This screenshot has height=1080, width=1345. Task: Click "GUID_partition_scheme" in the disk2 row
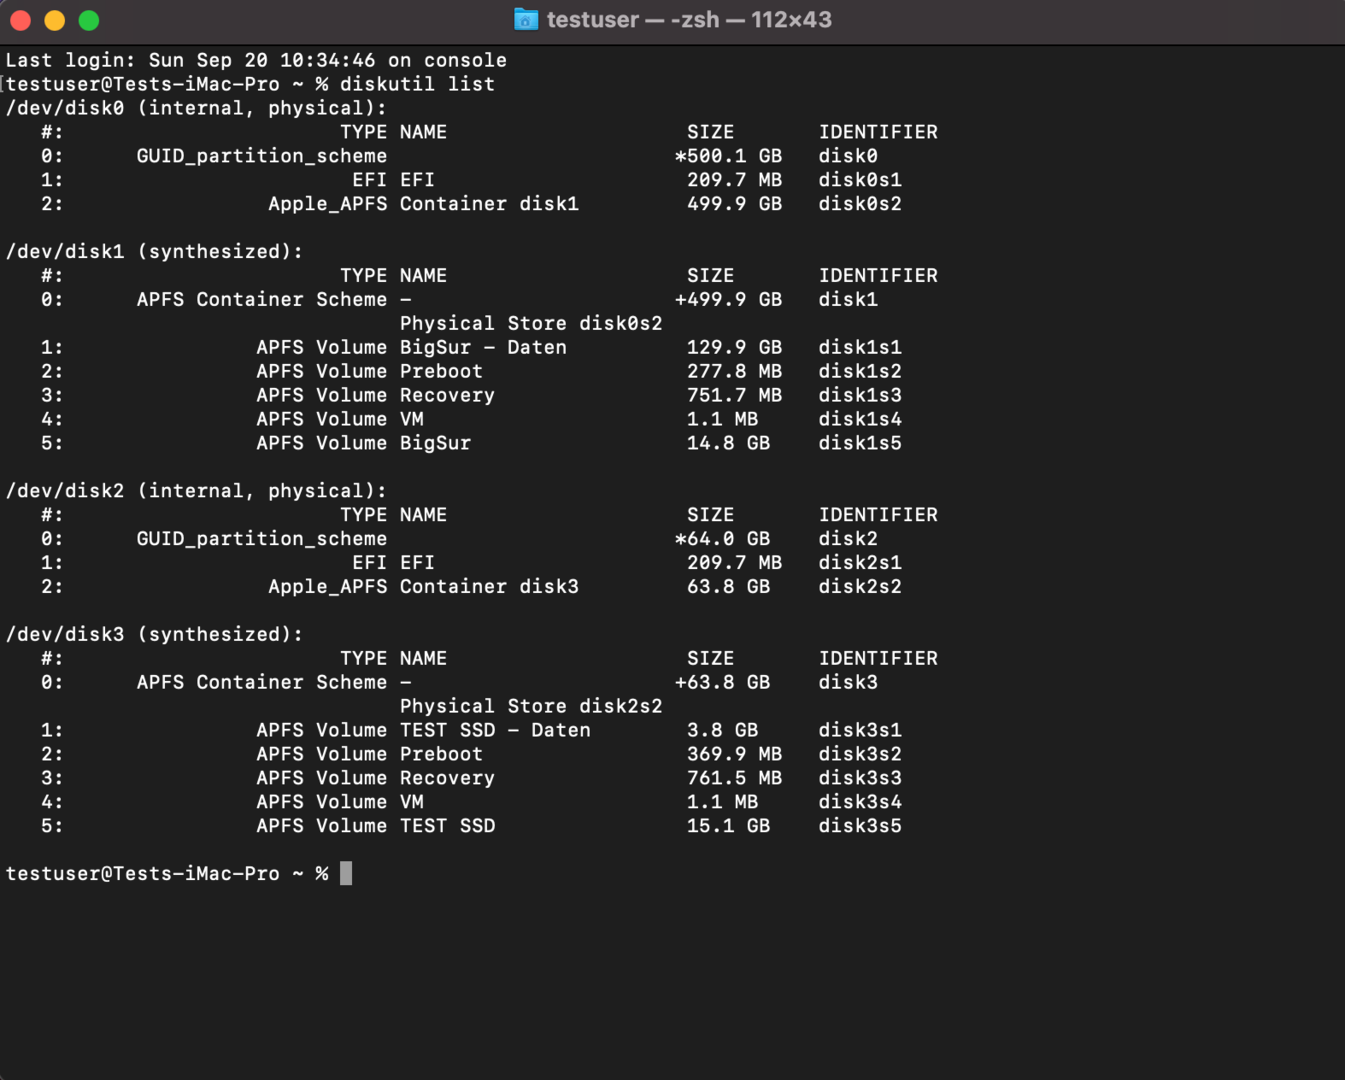point(262,539)
